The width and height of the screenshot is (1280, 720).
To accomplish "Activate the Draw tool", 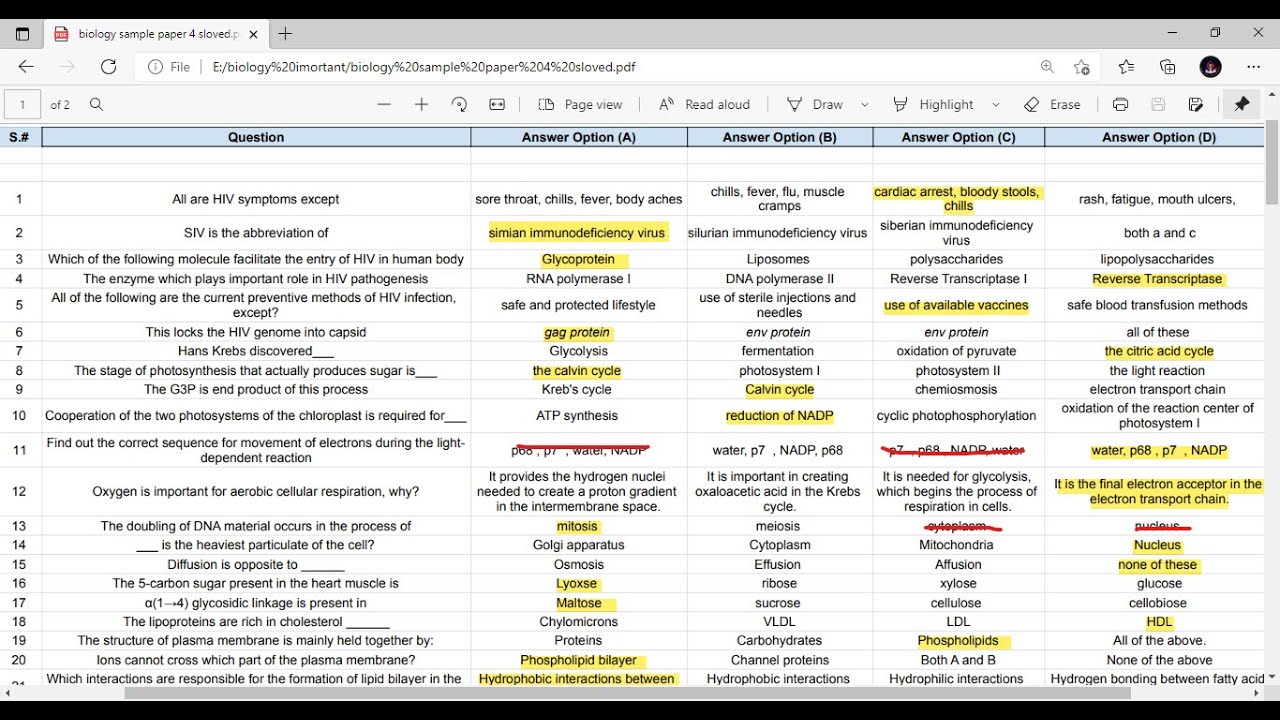I will [x=815, y=104].
